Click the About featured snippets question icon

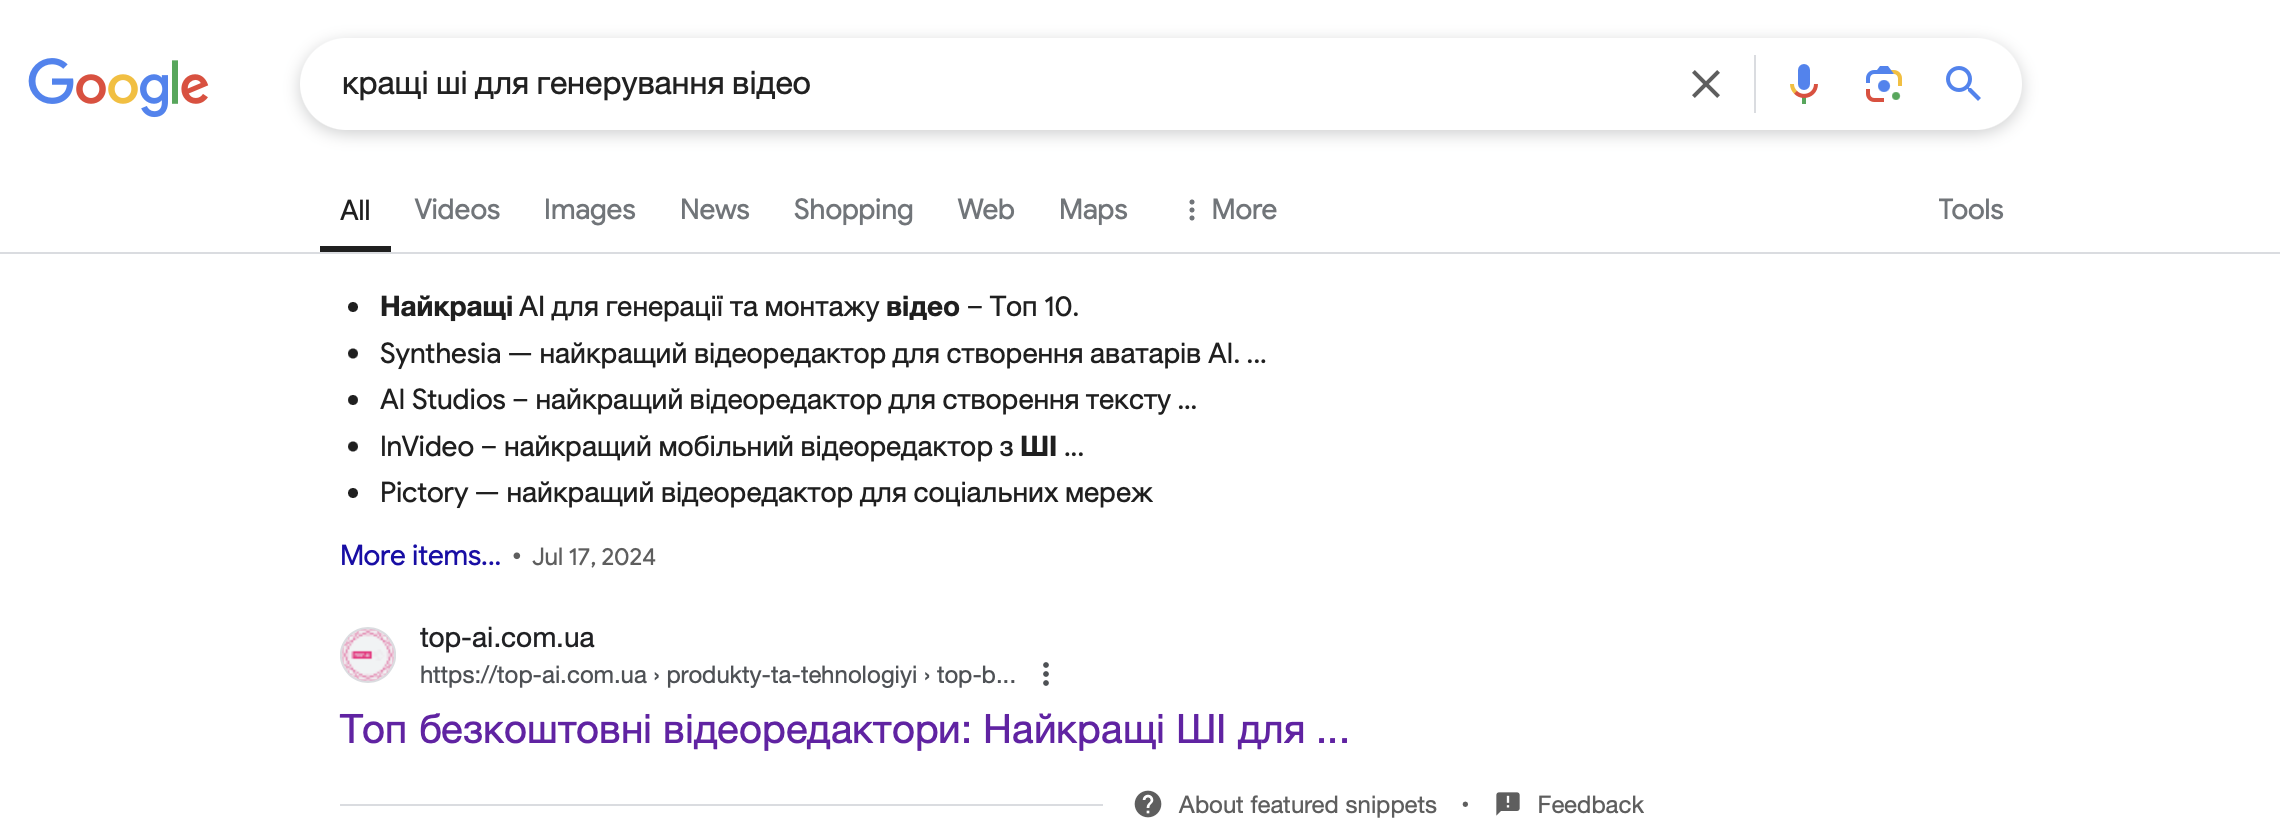(x=1148, y=804)
